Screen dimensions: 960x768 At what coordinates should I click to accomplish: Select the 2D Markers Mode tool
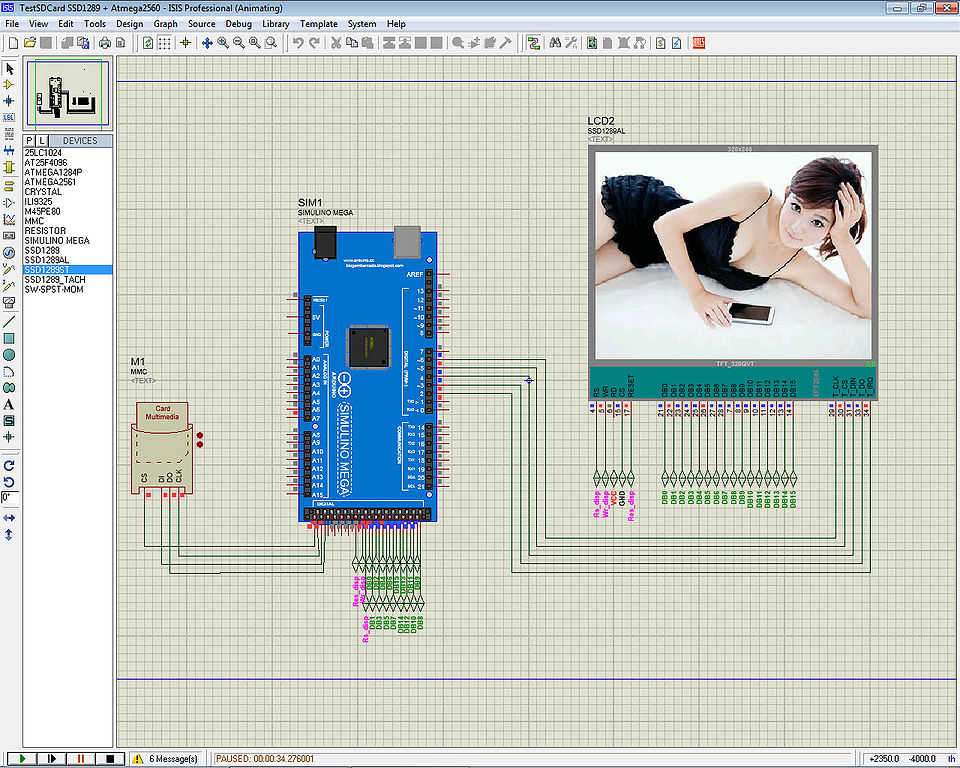(x=9, y=437)
